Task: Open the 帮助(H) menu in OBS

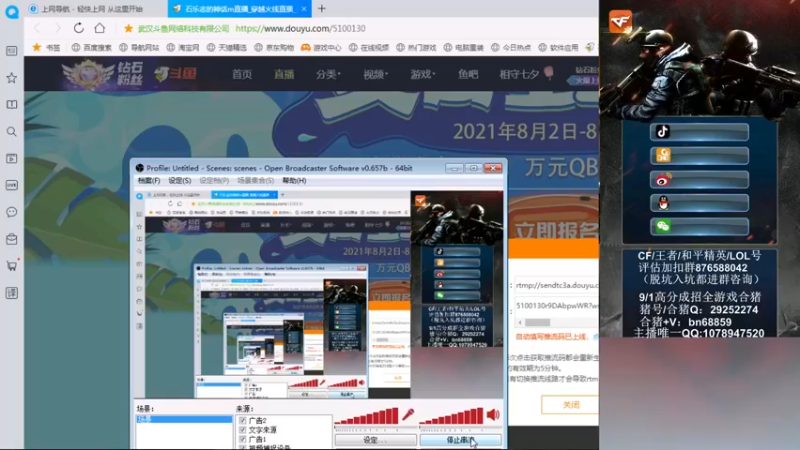Action: pos(294,181)
